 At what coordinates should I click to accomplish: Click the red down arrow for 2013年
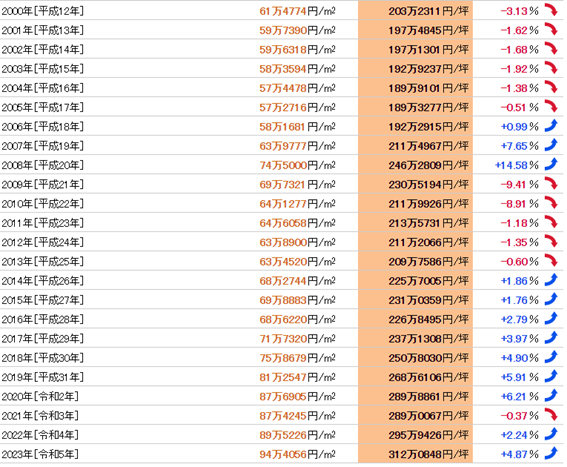tap(551, 261)
